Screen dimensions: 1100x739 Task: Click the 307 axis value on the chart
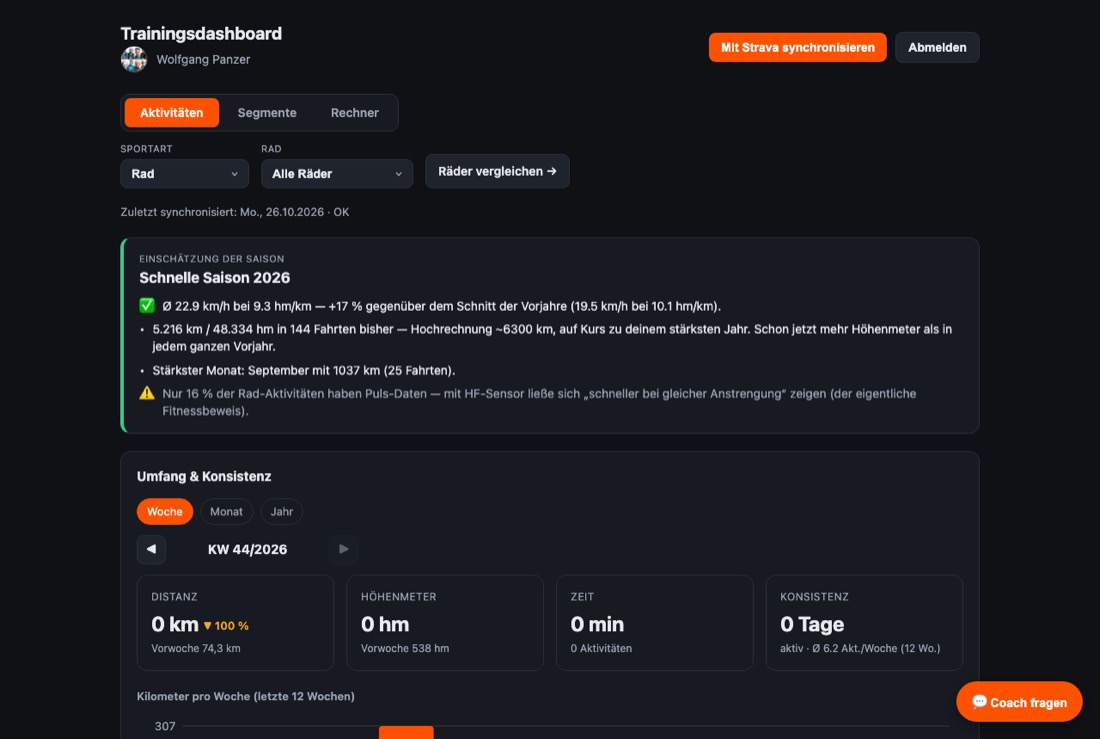[165, 726]
